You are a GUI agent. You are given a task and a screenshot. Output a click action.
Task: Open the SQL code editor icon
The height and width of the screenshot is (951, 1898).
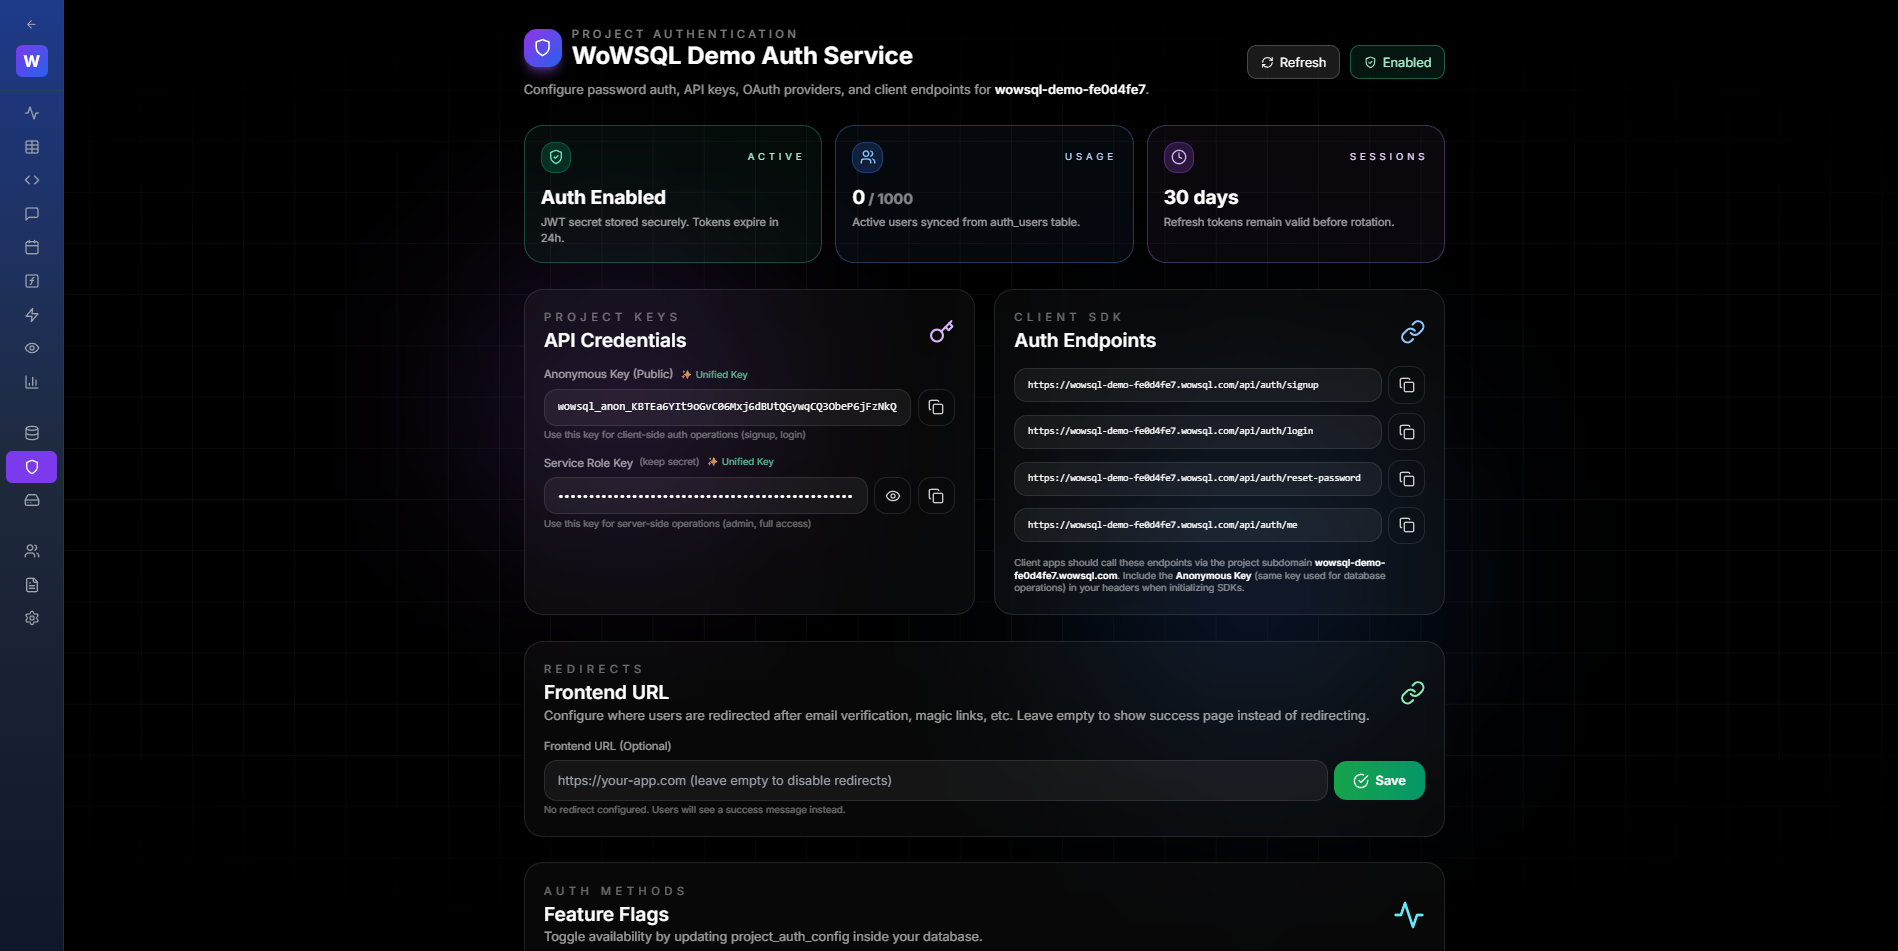31,180
